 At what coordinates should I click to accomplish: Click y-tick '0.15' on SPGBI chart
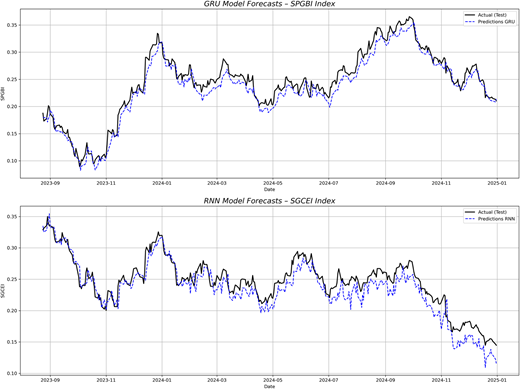pos(12,134)
